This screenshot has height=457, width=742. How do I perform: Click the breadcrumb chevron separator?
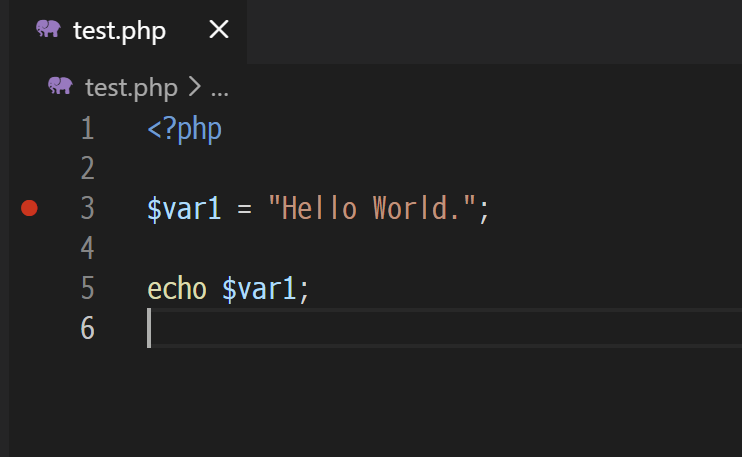[x=195, y=88]
